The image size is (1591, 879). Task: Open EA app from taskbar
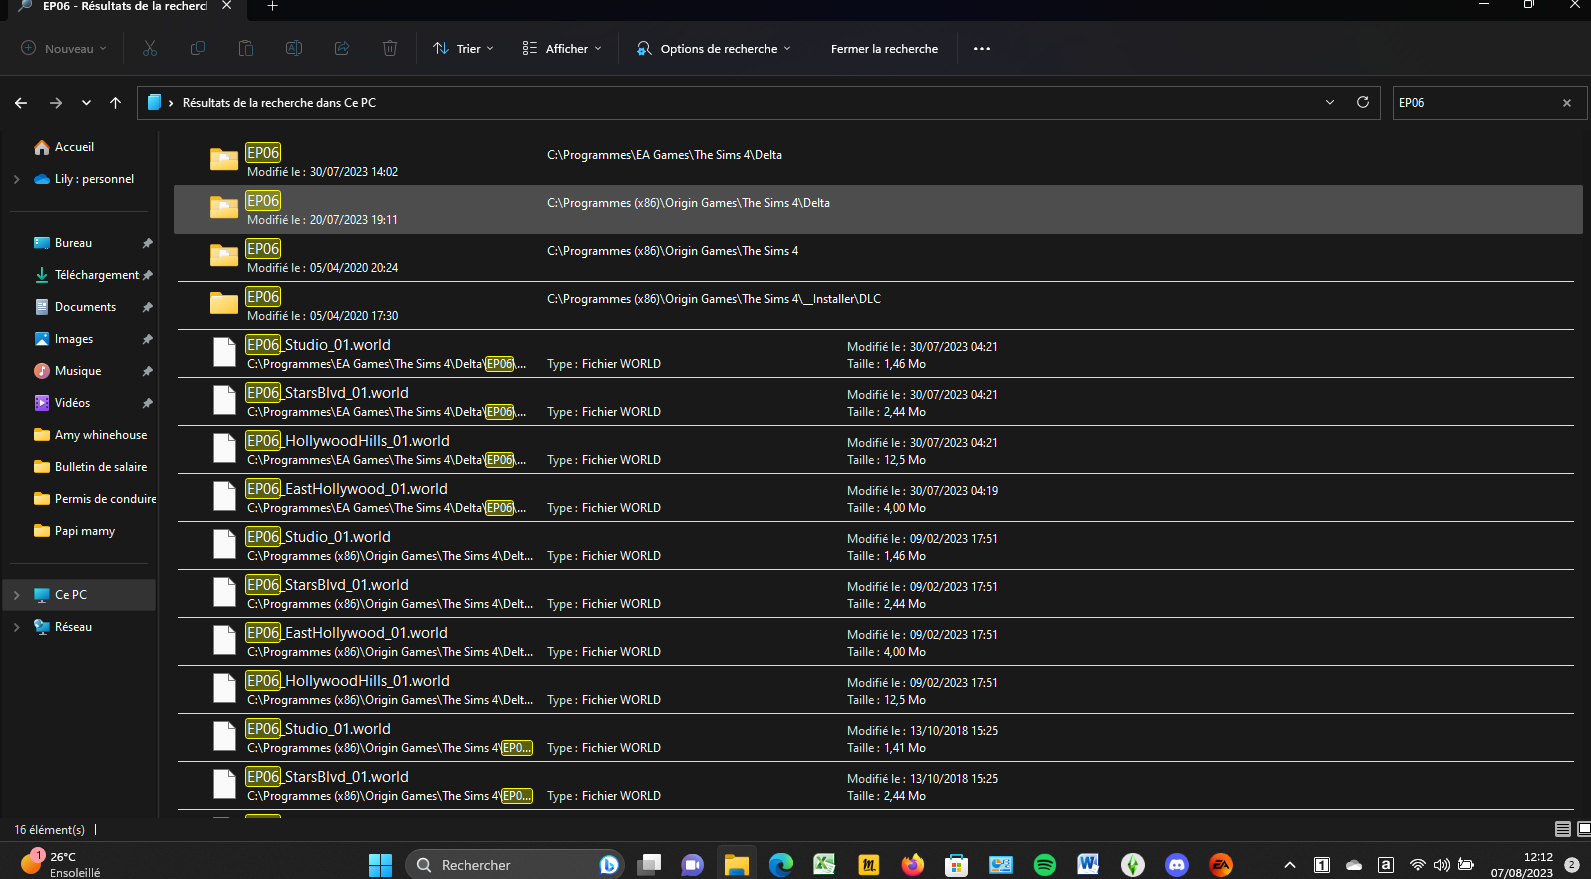pos(1221,865)
